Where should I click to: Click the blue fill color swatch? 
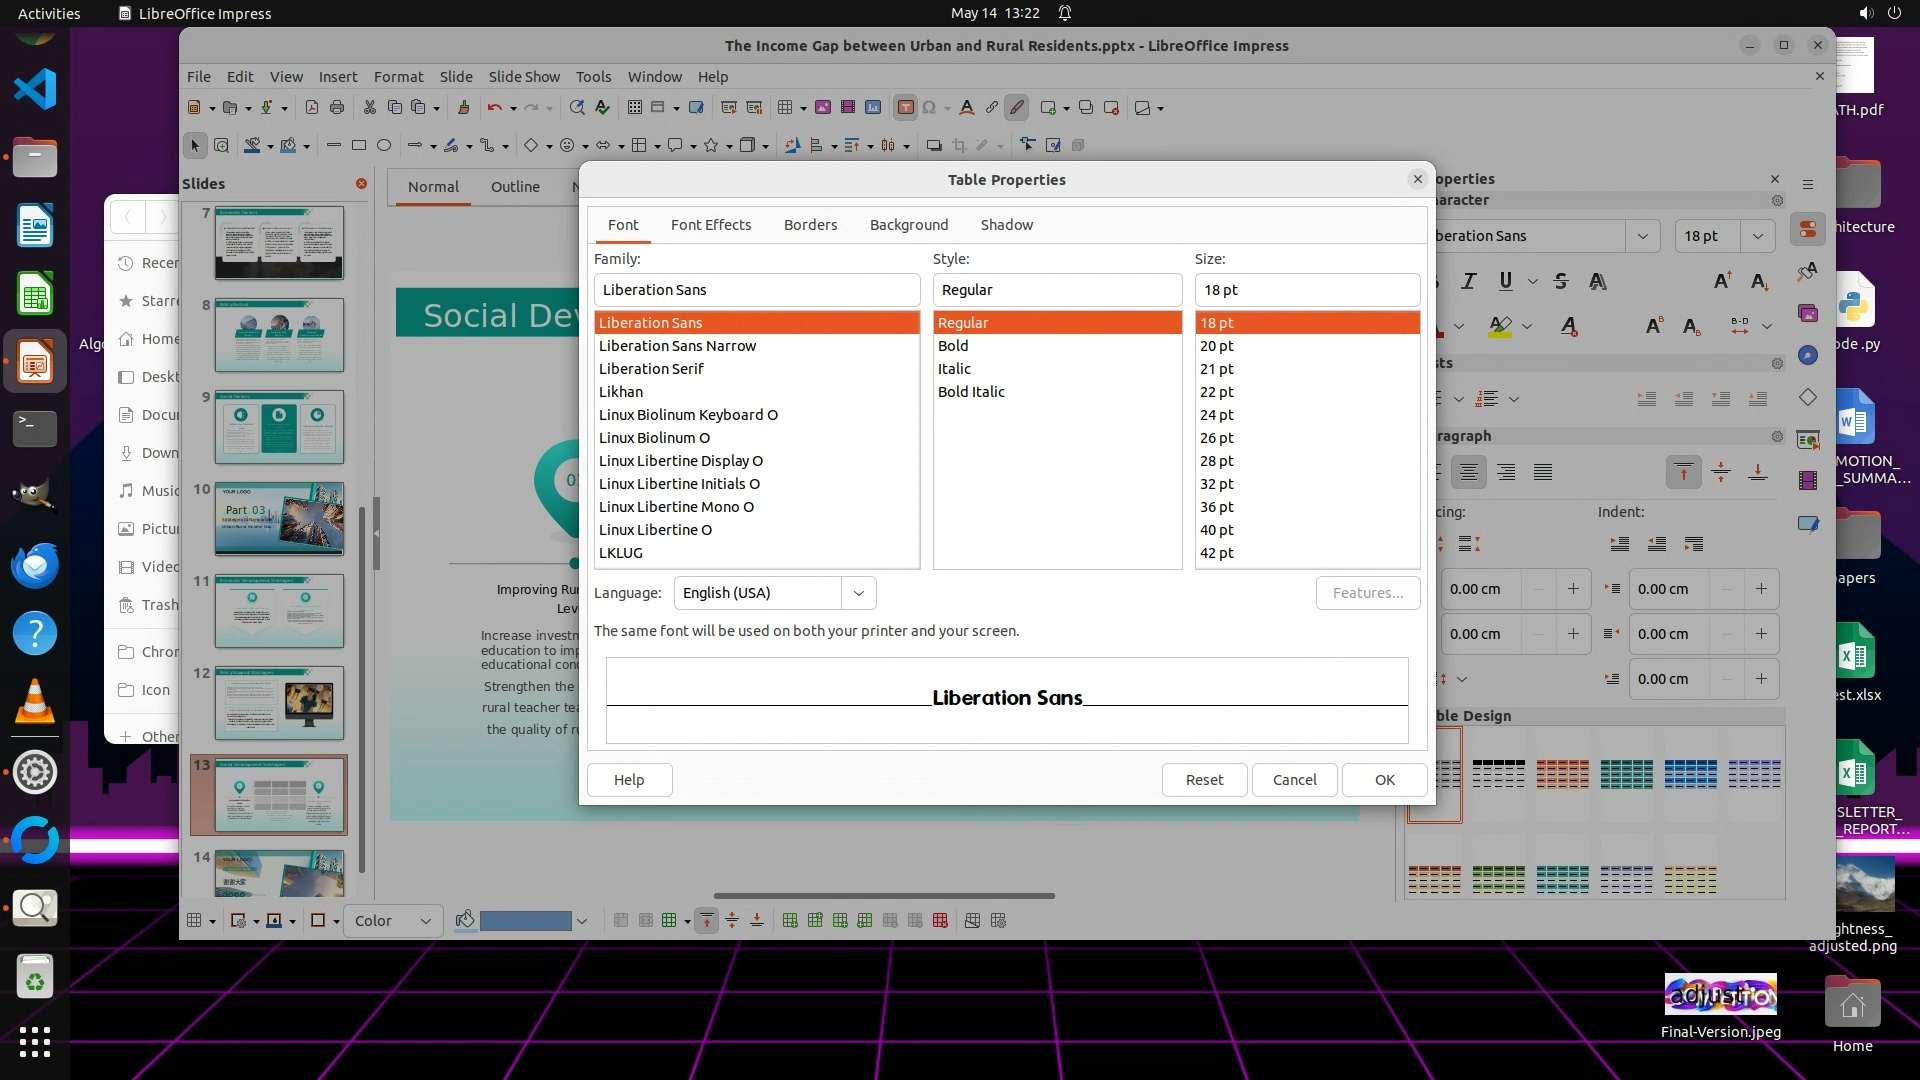(525, 921)
